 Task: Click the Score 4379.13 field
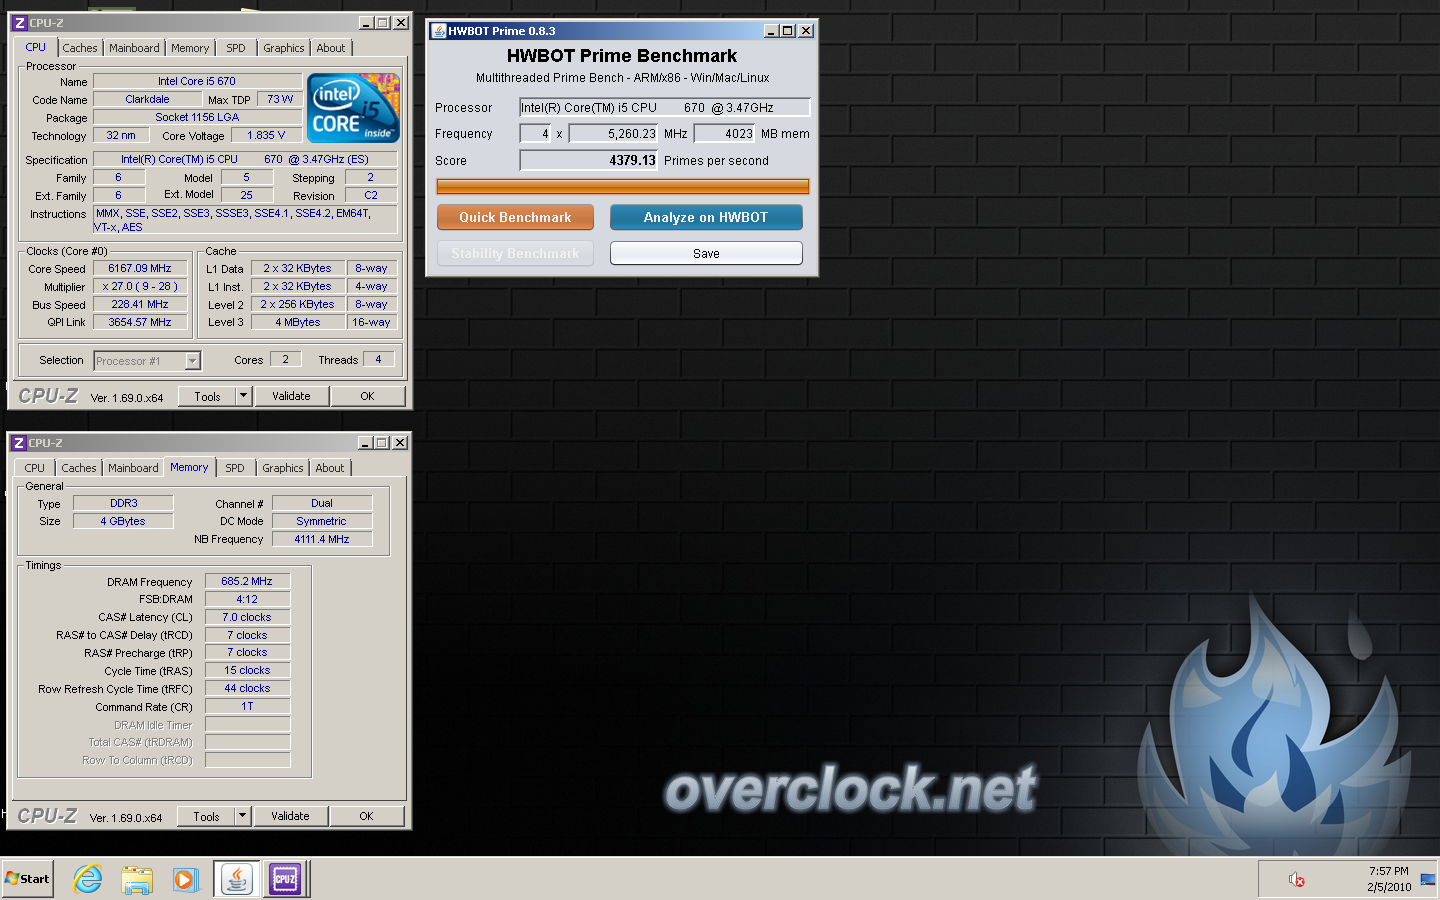click(589, 160)
